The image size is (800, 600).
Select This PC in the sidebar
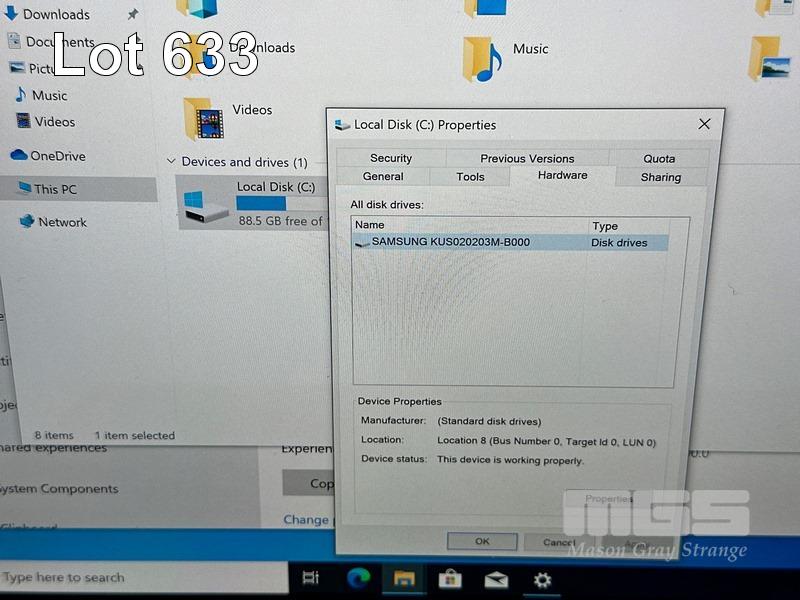tap(55, 189)
